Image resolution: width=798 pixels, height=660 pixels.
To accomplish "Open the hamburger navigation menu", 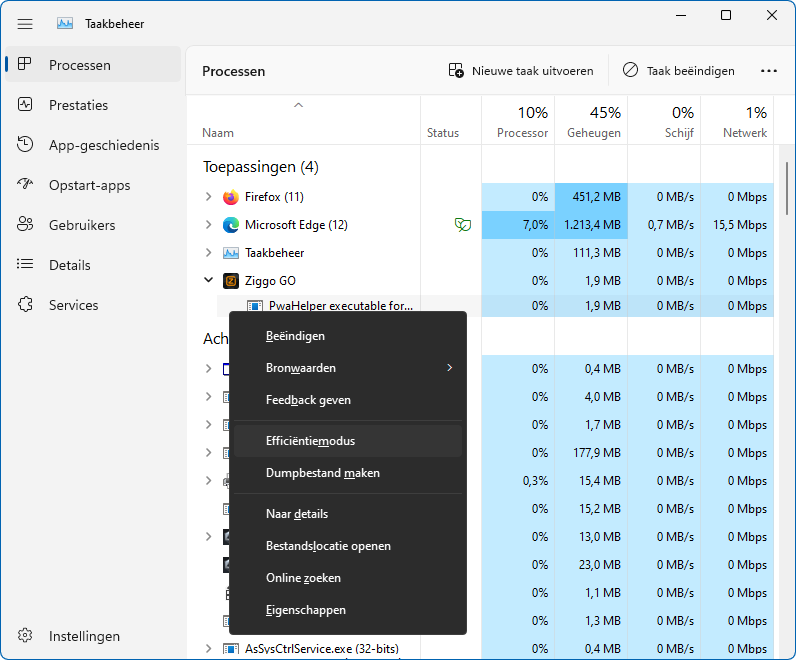I will coord(25,24).
